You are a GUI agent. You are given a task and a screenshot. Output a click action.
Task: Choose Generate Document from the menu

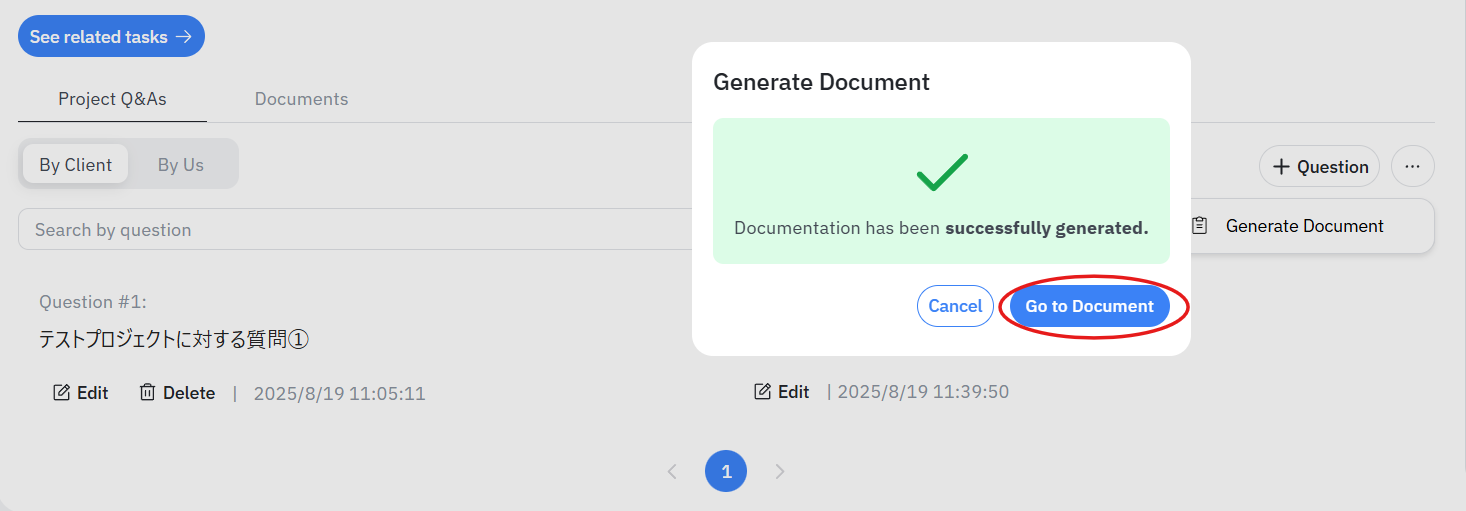tap(1304, 226)
